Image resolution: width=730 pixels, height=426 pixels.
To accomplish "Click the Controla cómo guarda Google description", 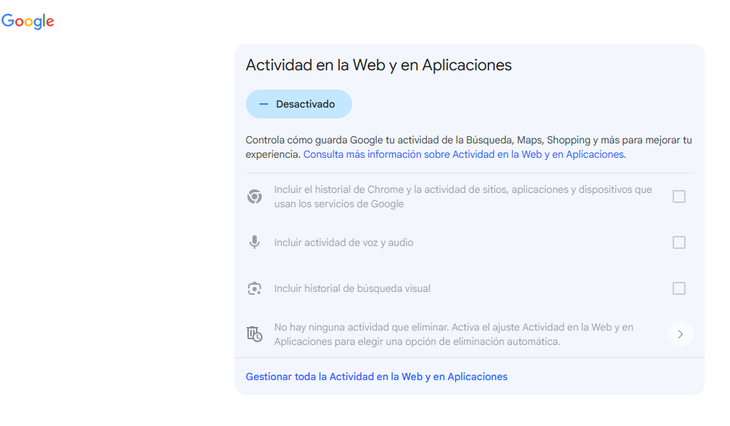I will click(469, 147).
